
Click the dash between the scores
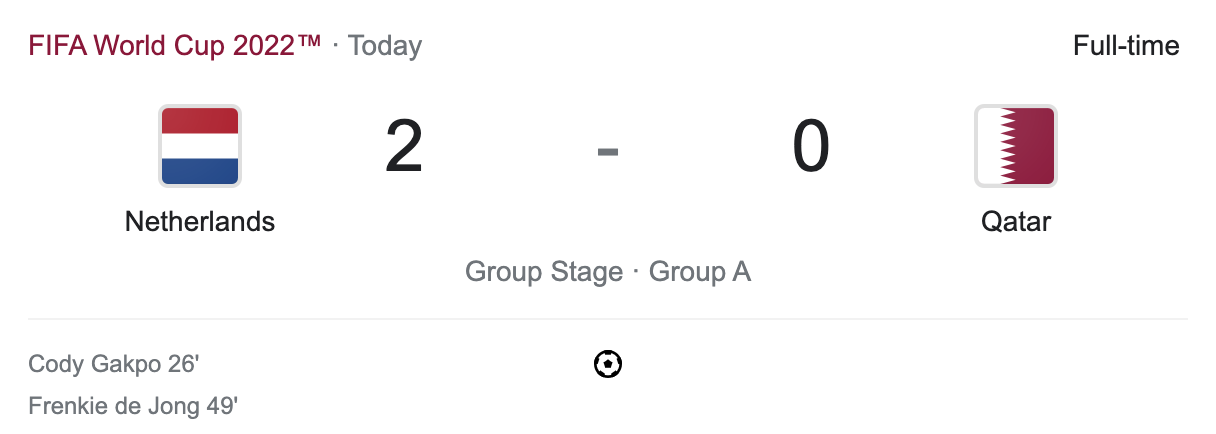click(608, 151)
